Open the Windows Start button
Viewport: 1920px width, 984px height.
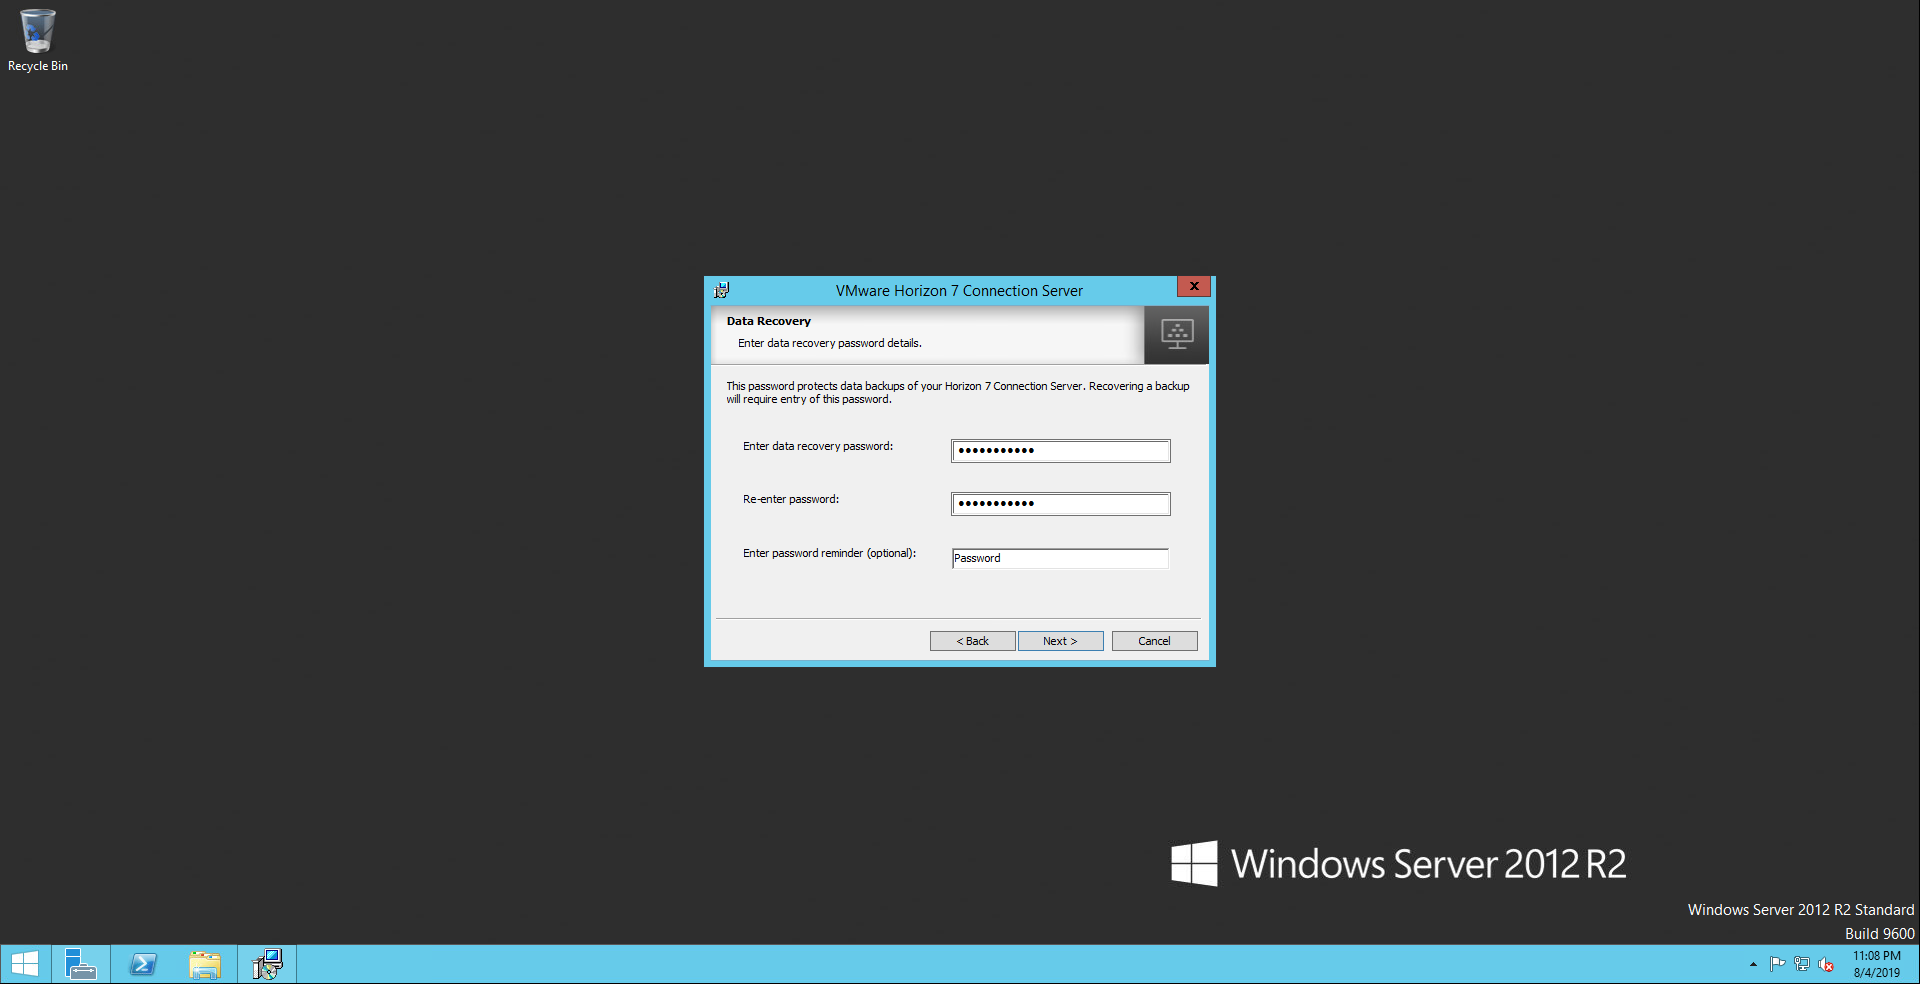point(25,964)
